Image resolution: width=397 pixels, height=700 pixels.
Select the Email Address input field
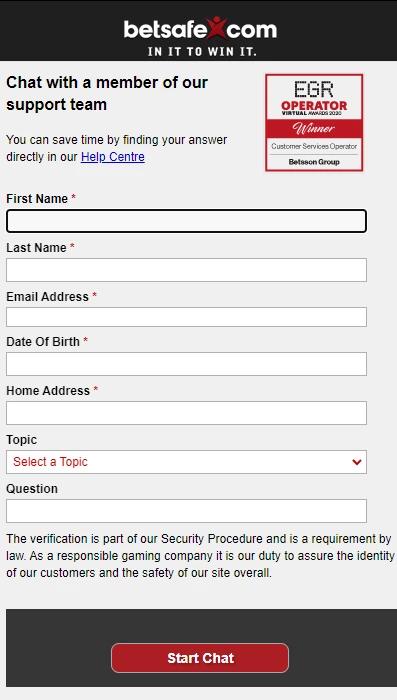[x=186, y=317]
